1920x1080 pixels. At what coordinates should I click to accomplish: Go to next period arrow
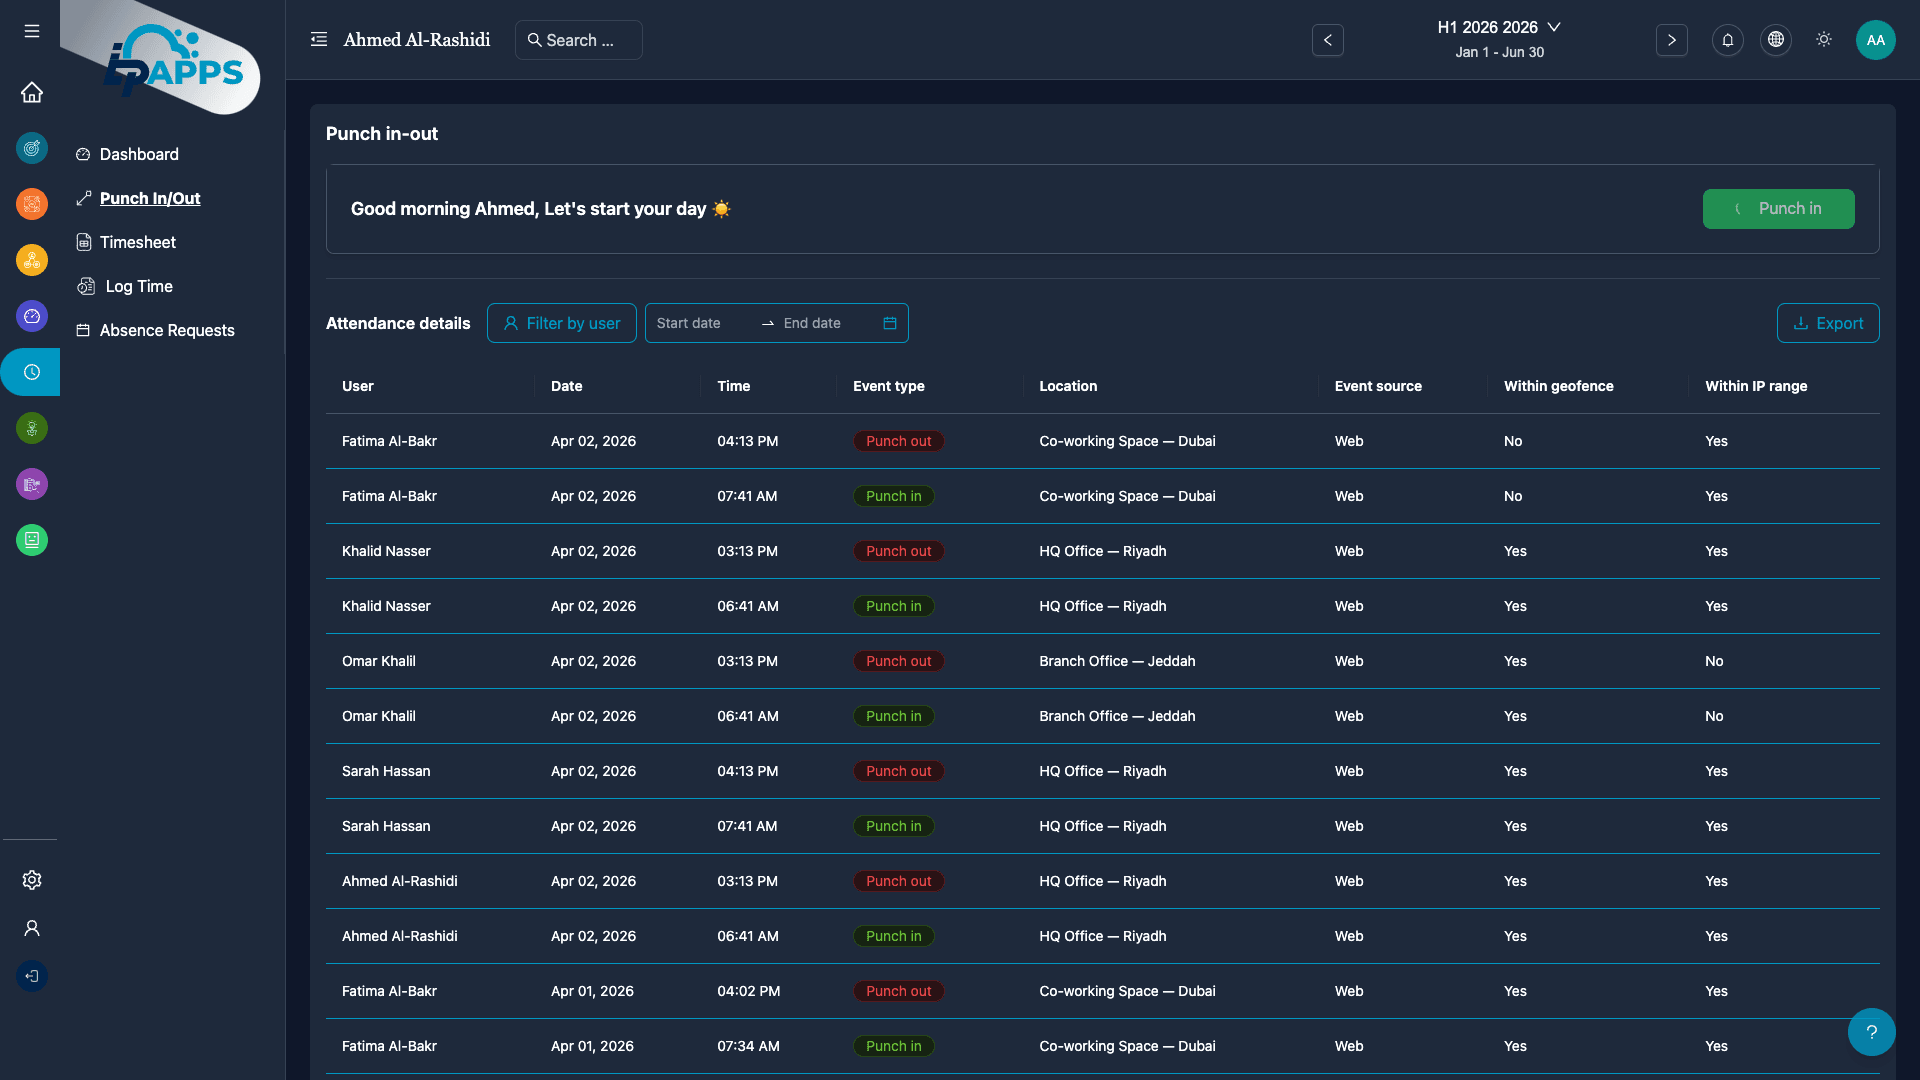(x=1671, y=40)
